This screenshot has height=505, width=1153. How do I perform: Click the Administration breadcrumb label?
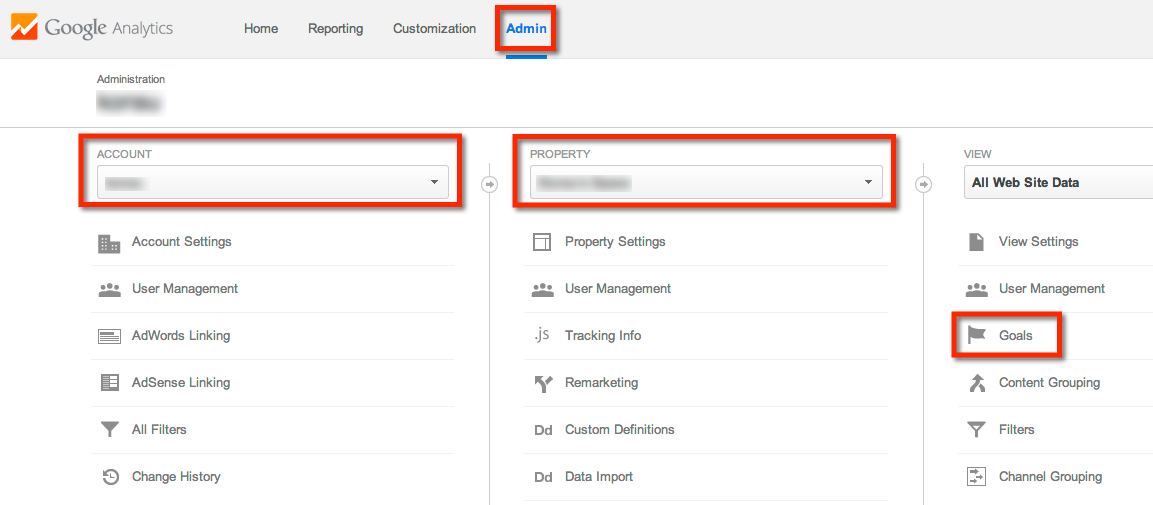pyautogui.click(x=131, y=79)
